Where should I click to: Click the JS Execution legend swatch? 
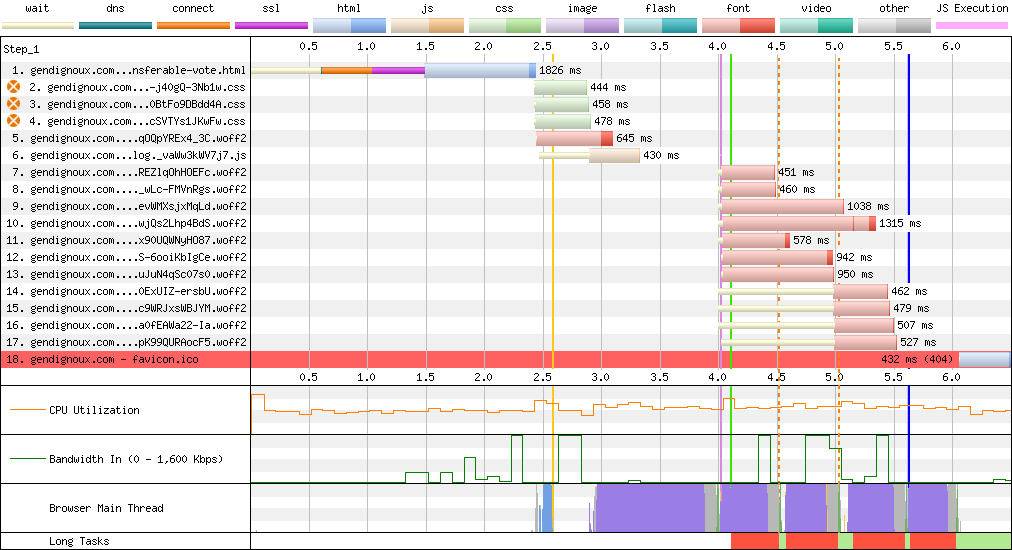pos(971,25)
